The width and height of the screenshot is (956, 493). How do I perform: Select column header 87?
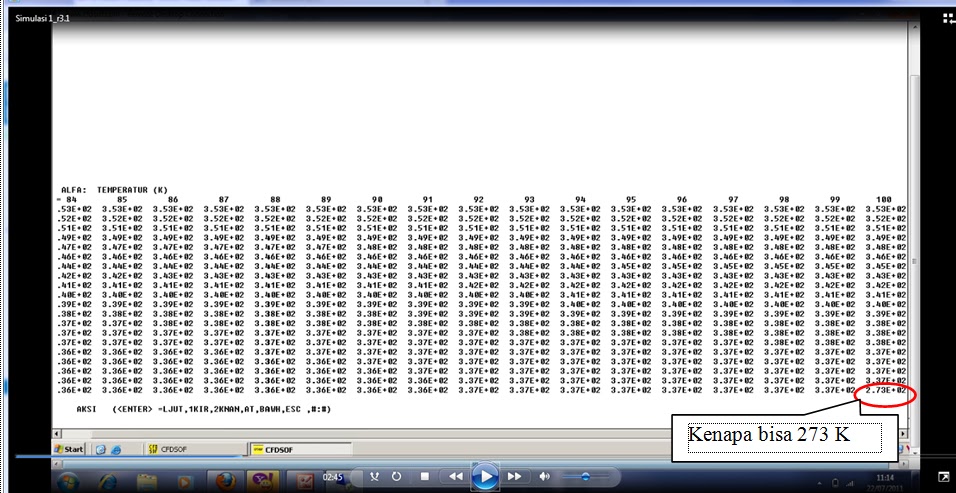[x=223, y=199]
